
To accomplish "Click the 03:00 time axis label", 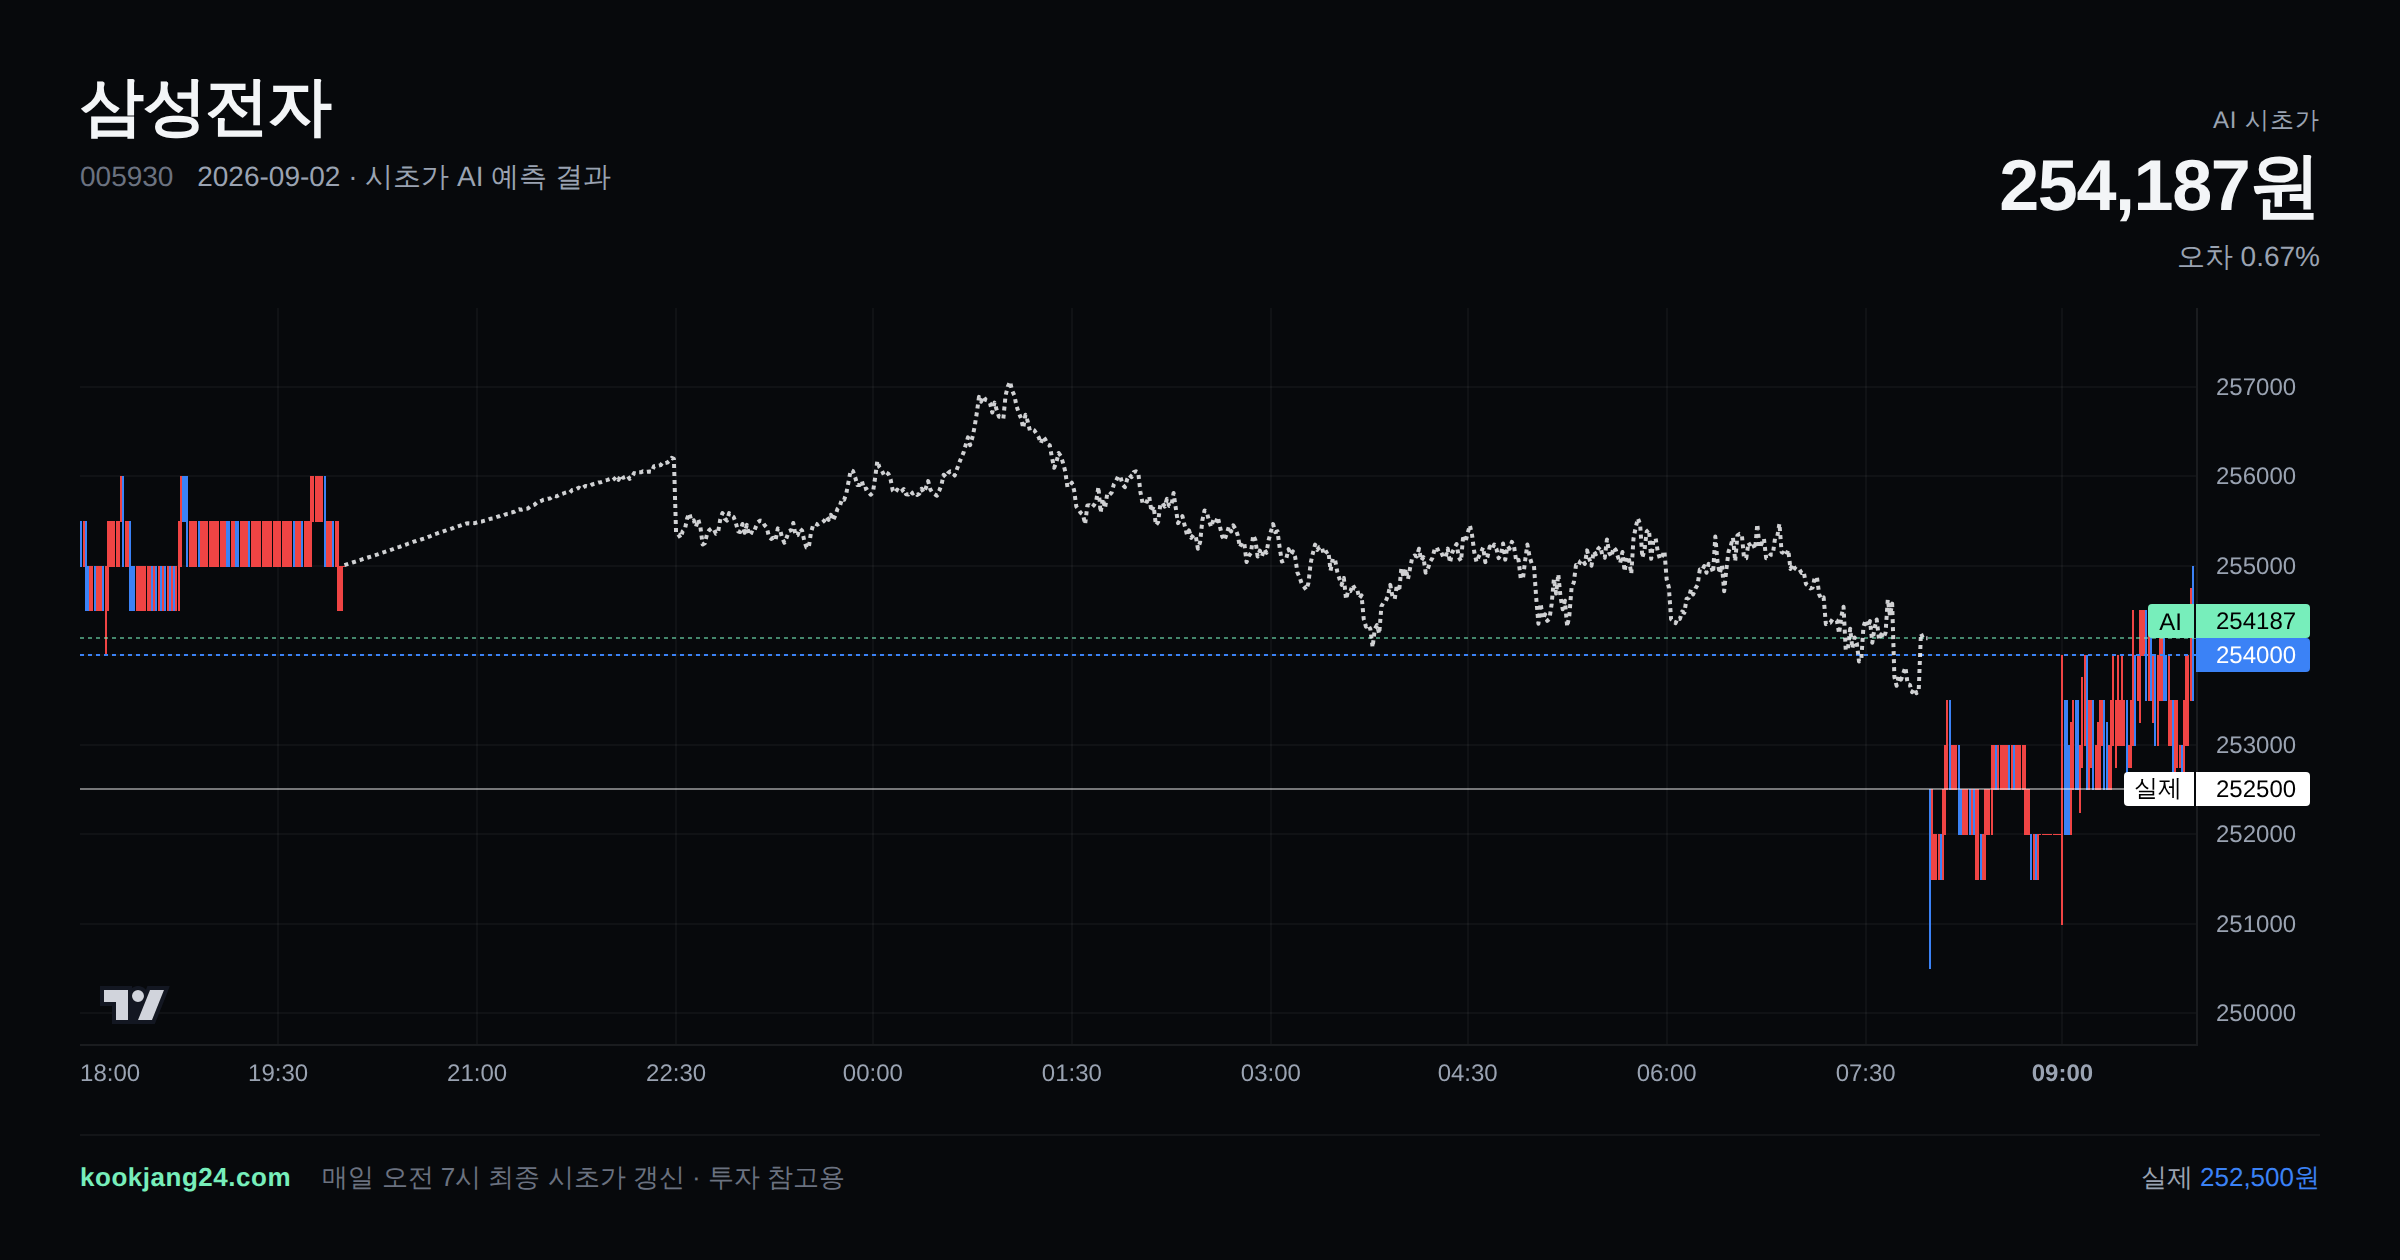I will [1271, 1073].
